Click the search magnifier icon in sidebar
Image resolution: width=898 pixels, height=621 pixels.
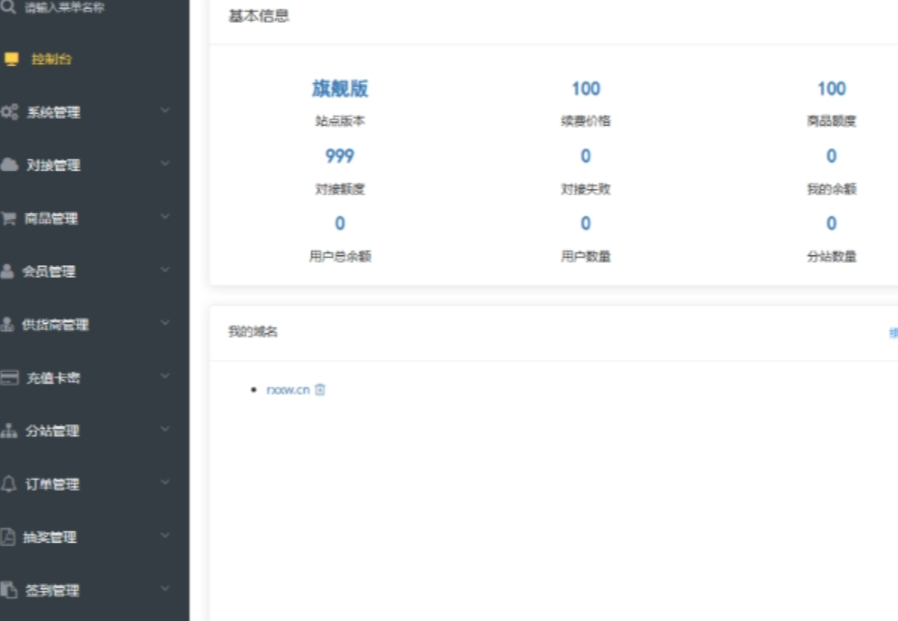pos(8,6)
